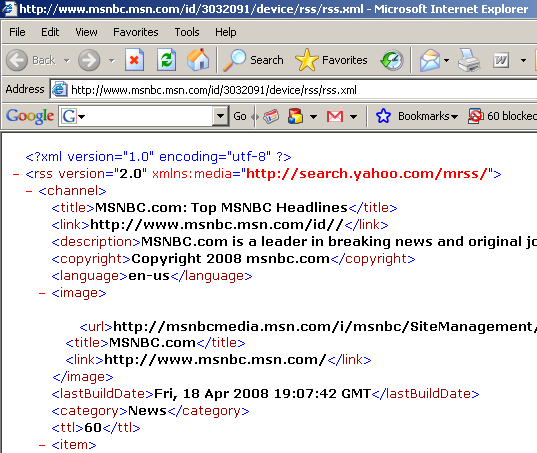Edit with Word icon in toolbar
Viewport: 537px width, 453px height.
501,61
